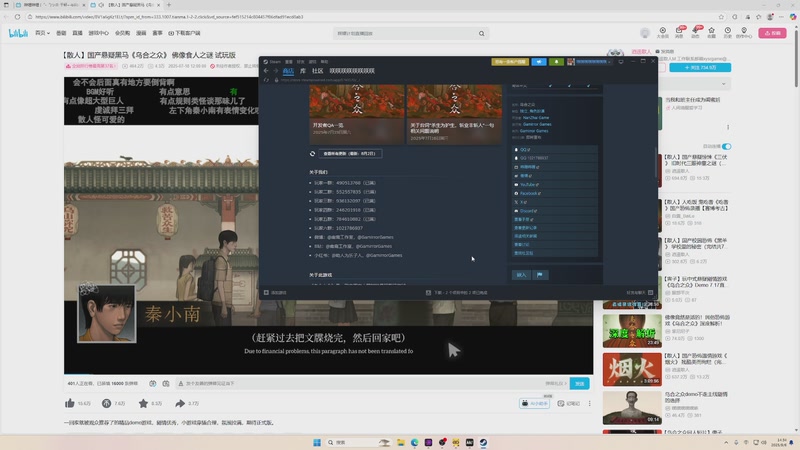Click the pink upload button on Bilibili
Viewport: 800px width, 450px height.
coord(772,33)
